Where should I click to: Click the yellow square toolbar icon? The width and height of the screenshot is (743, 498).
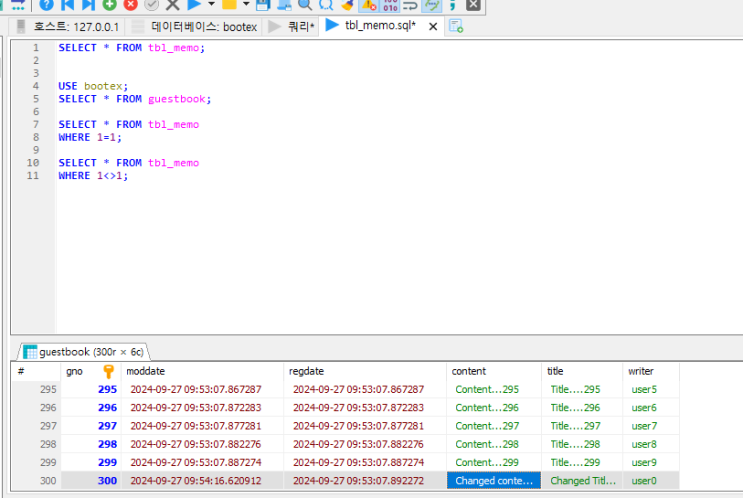(229, 5)
